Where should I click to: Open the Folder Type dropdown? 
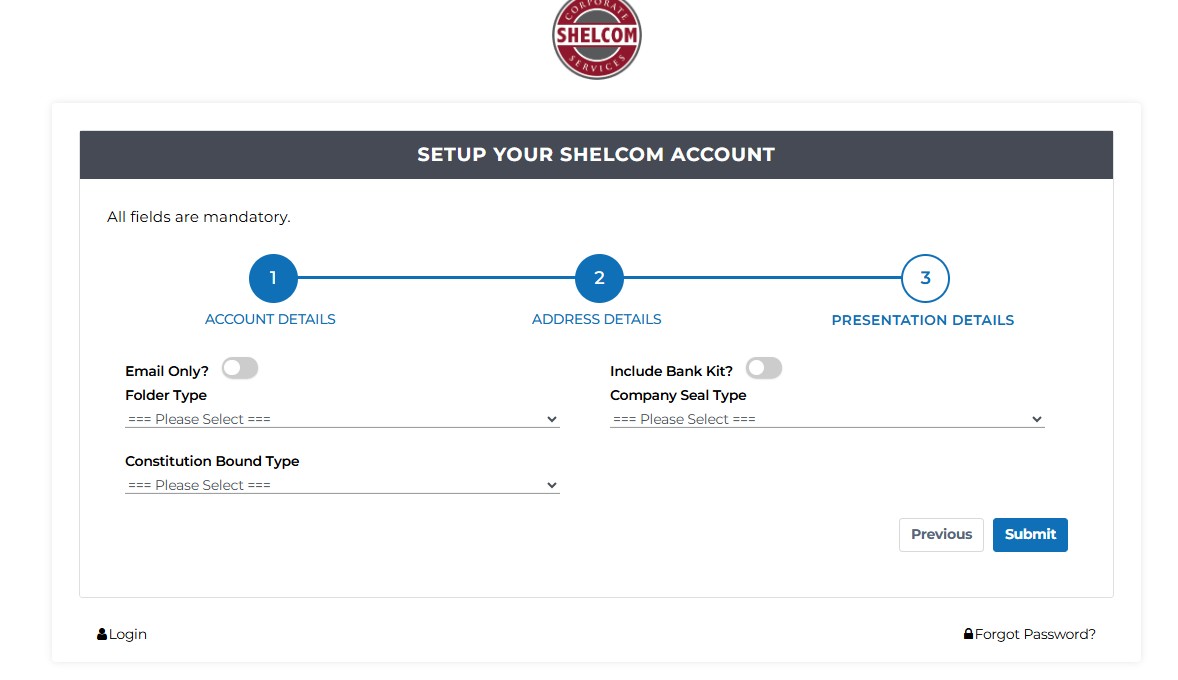(x=342, y=419)
